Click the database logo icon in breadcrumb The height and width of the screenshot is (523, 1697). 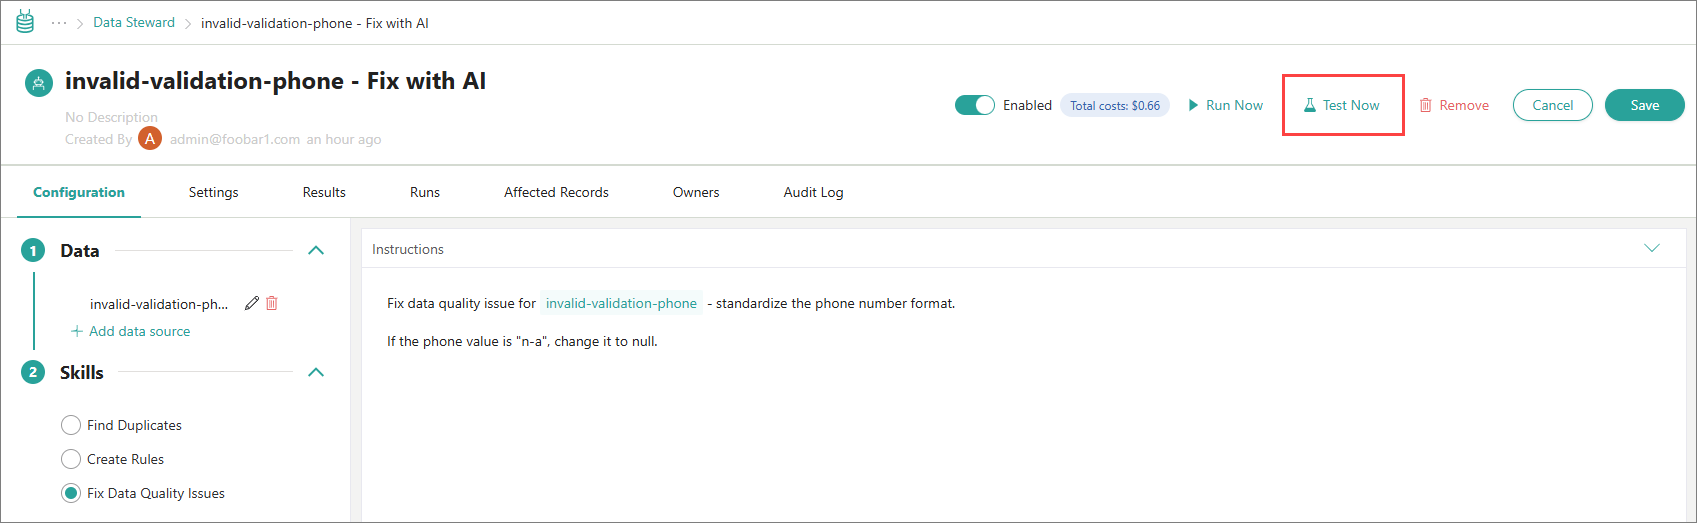25,22
